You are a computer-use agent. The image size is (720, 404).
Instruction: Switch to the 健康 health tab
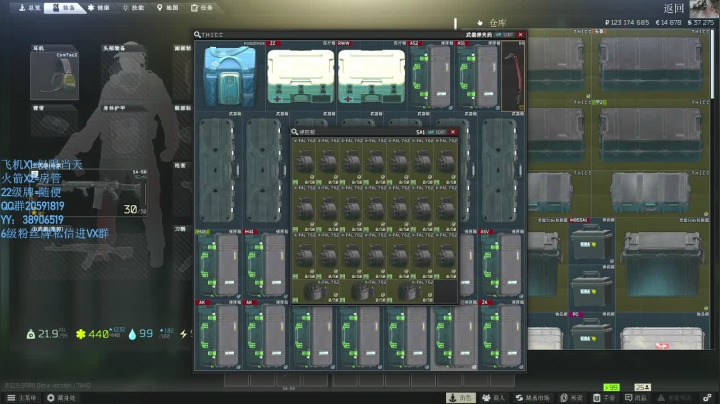99,8
